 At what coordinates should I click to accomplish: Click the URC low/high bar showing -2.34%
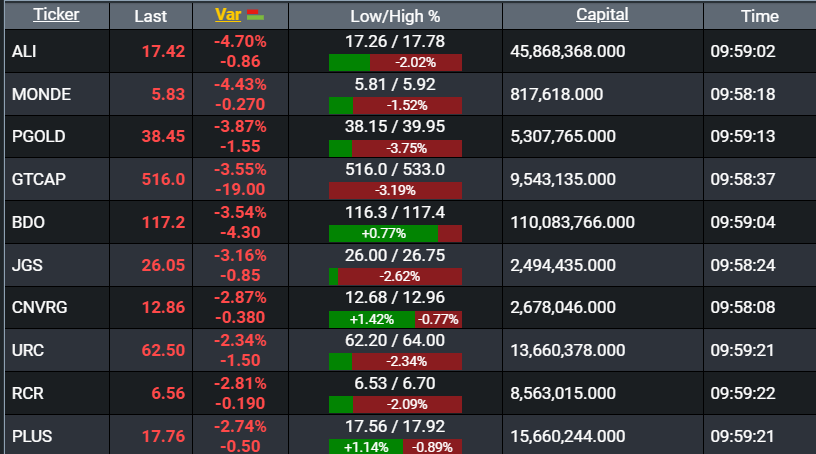pos(396,361)
